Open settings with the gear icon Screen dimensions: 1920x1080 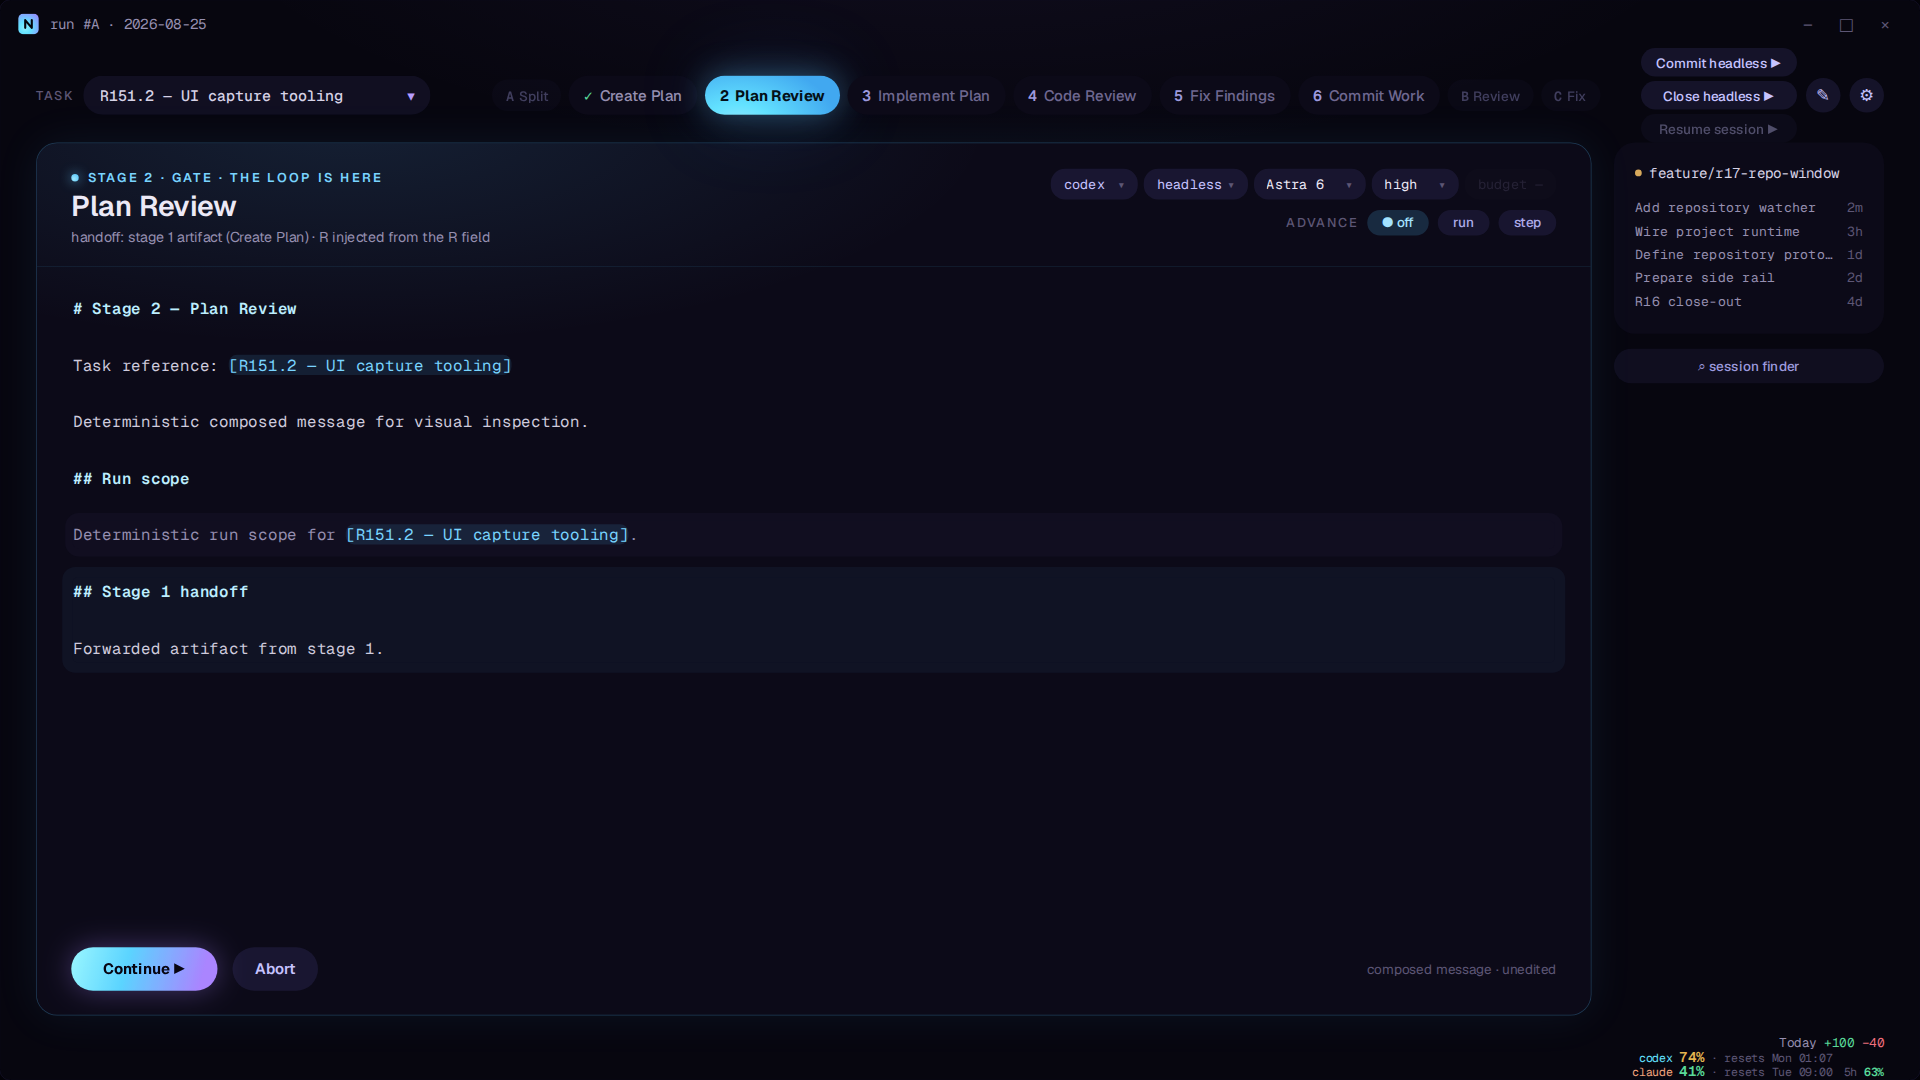(1866, 96)
